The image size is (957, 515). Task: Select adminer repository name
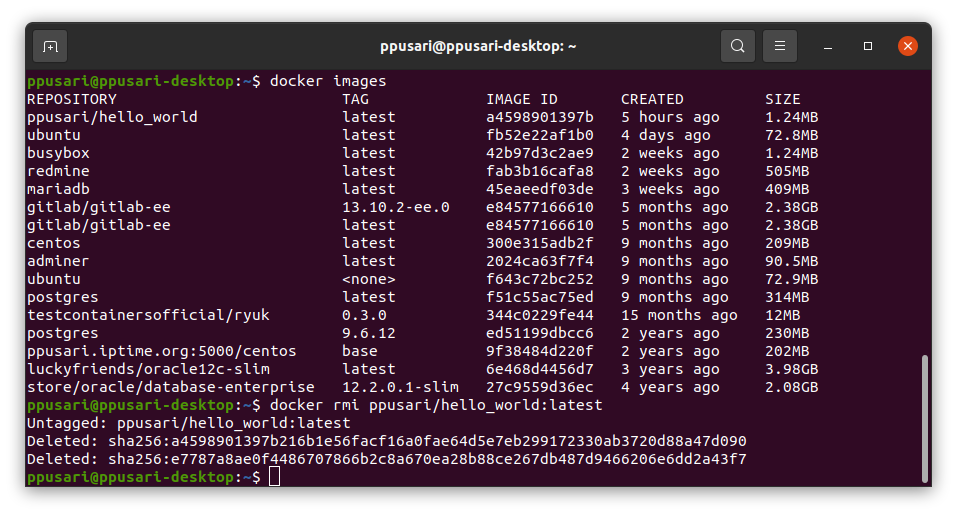pyautogui.click(x=58, y=261)
